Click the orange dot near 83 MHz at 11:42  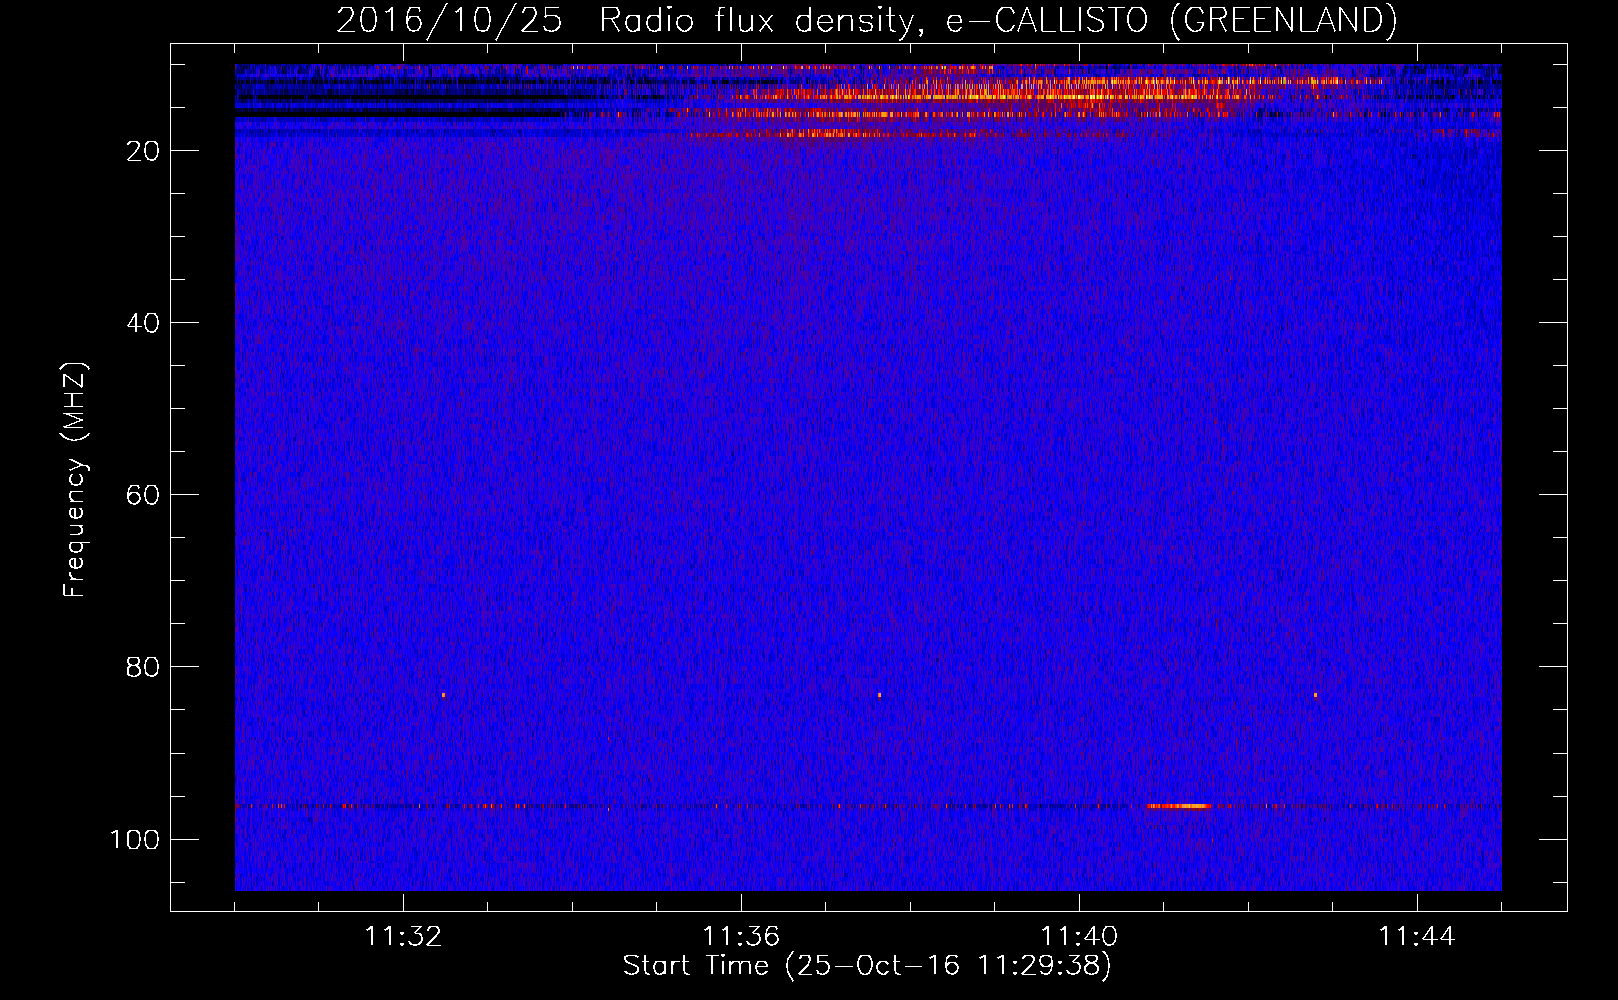click(x=1315, y=695)
